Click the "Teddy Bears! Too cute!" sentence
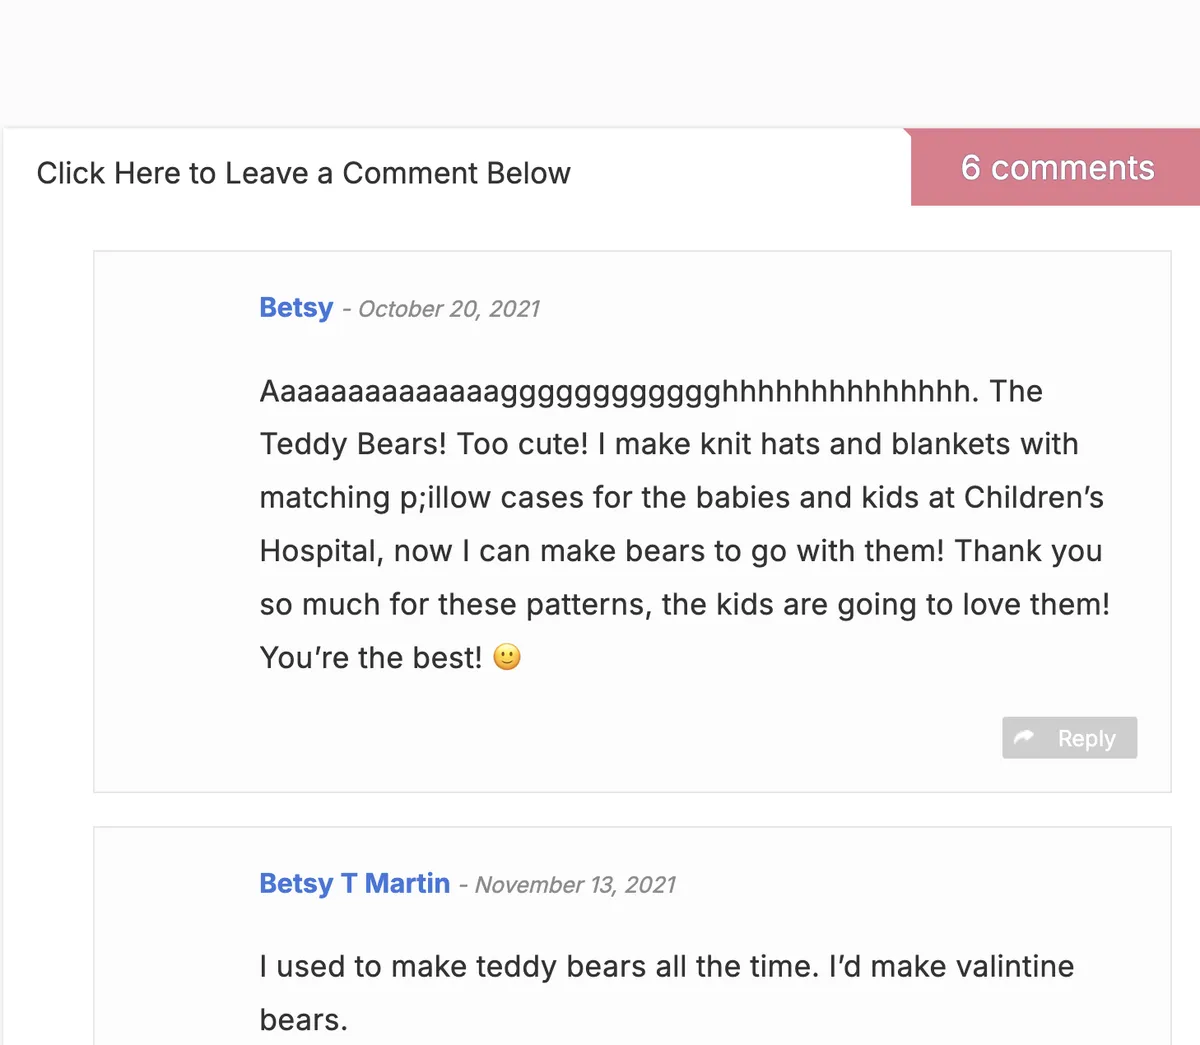Viewport: 1200px width, 1045px height. click(x=424, y=444)
